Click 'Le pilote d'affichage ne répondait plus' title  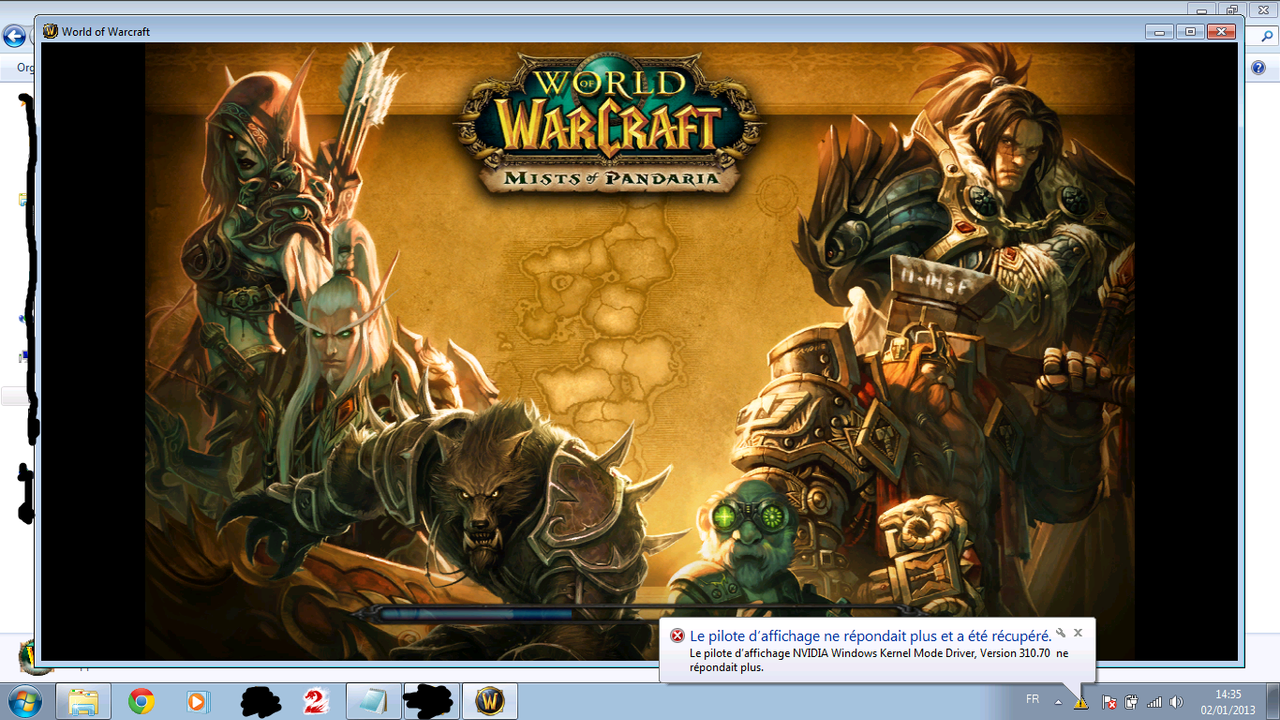tap(870, 636)
